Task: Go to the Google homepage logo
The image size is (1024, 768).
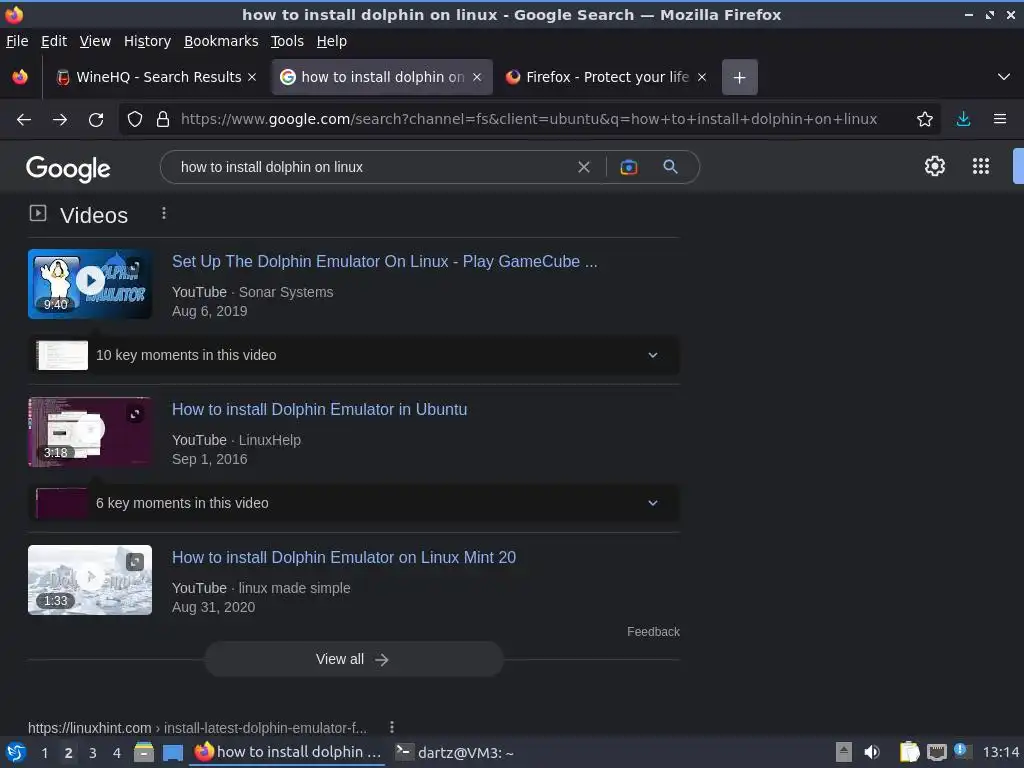Action: point(68,168)
